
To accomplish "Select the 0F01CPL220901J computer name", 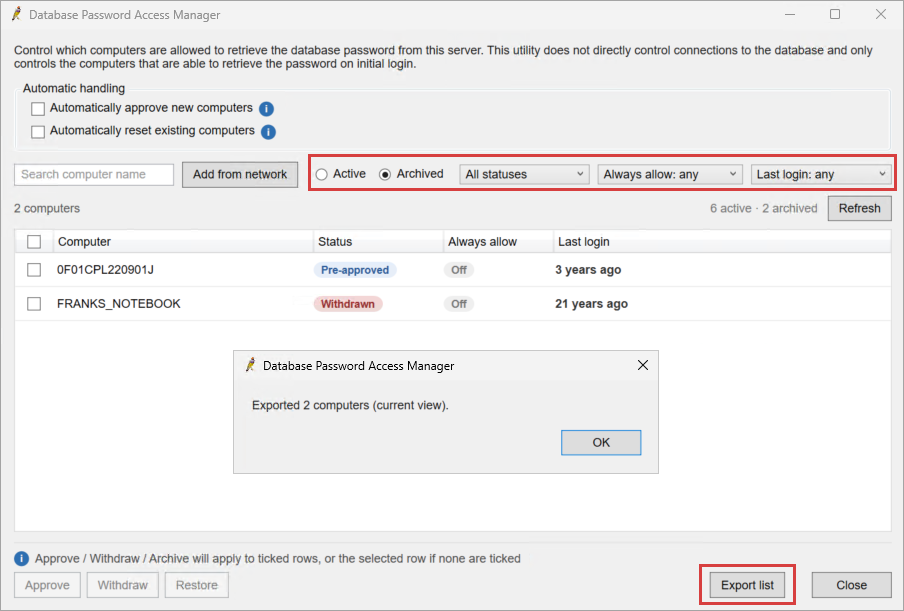I will click(105, 270).
